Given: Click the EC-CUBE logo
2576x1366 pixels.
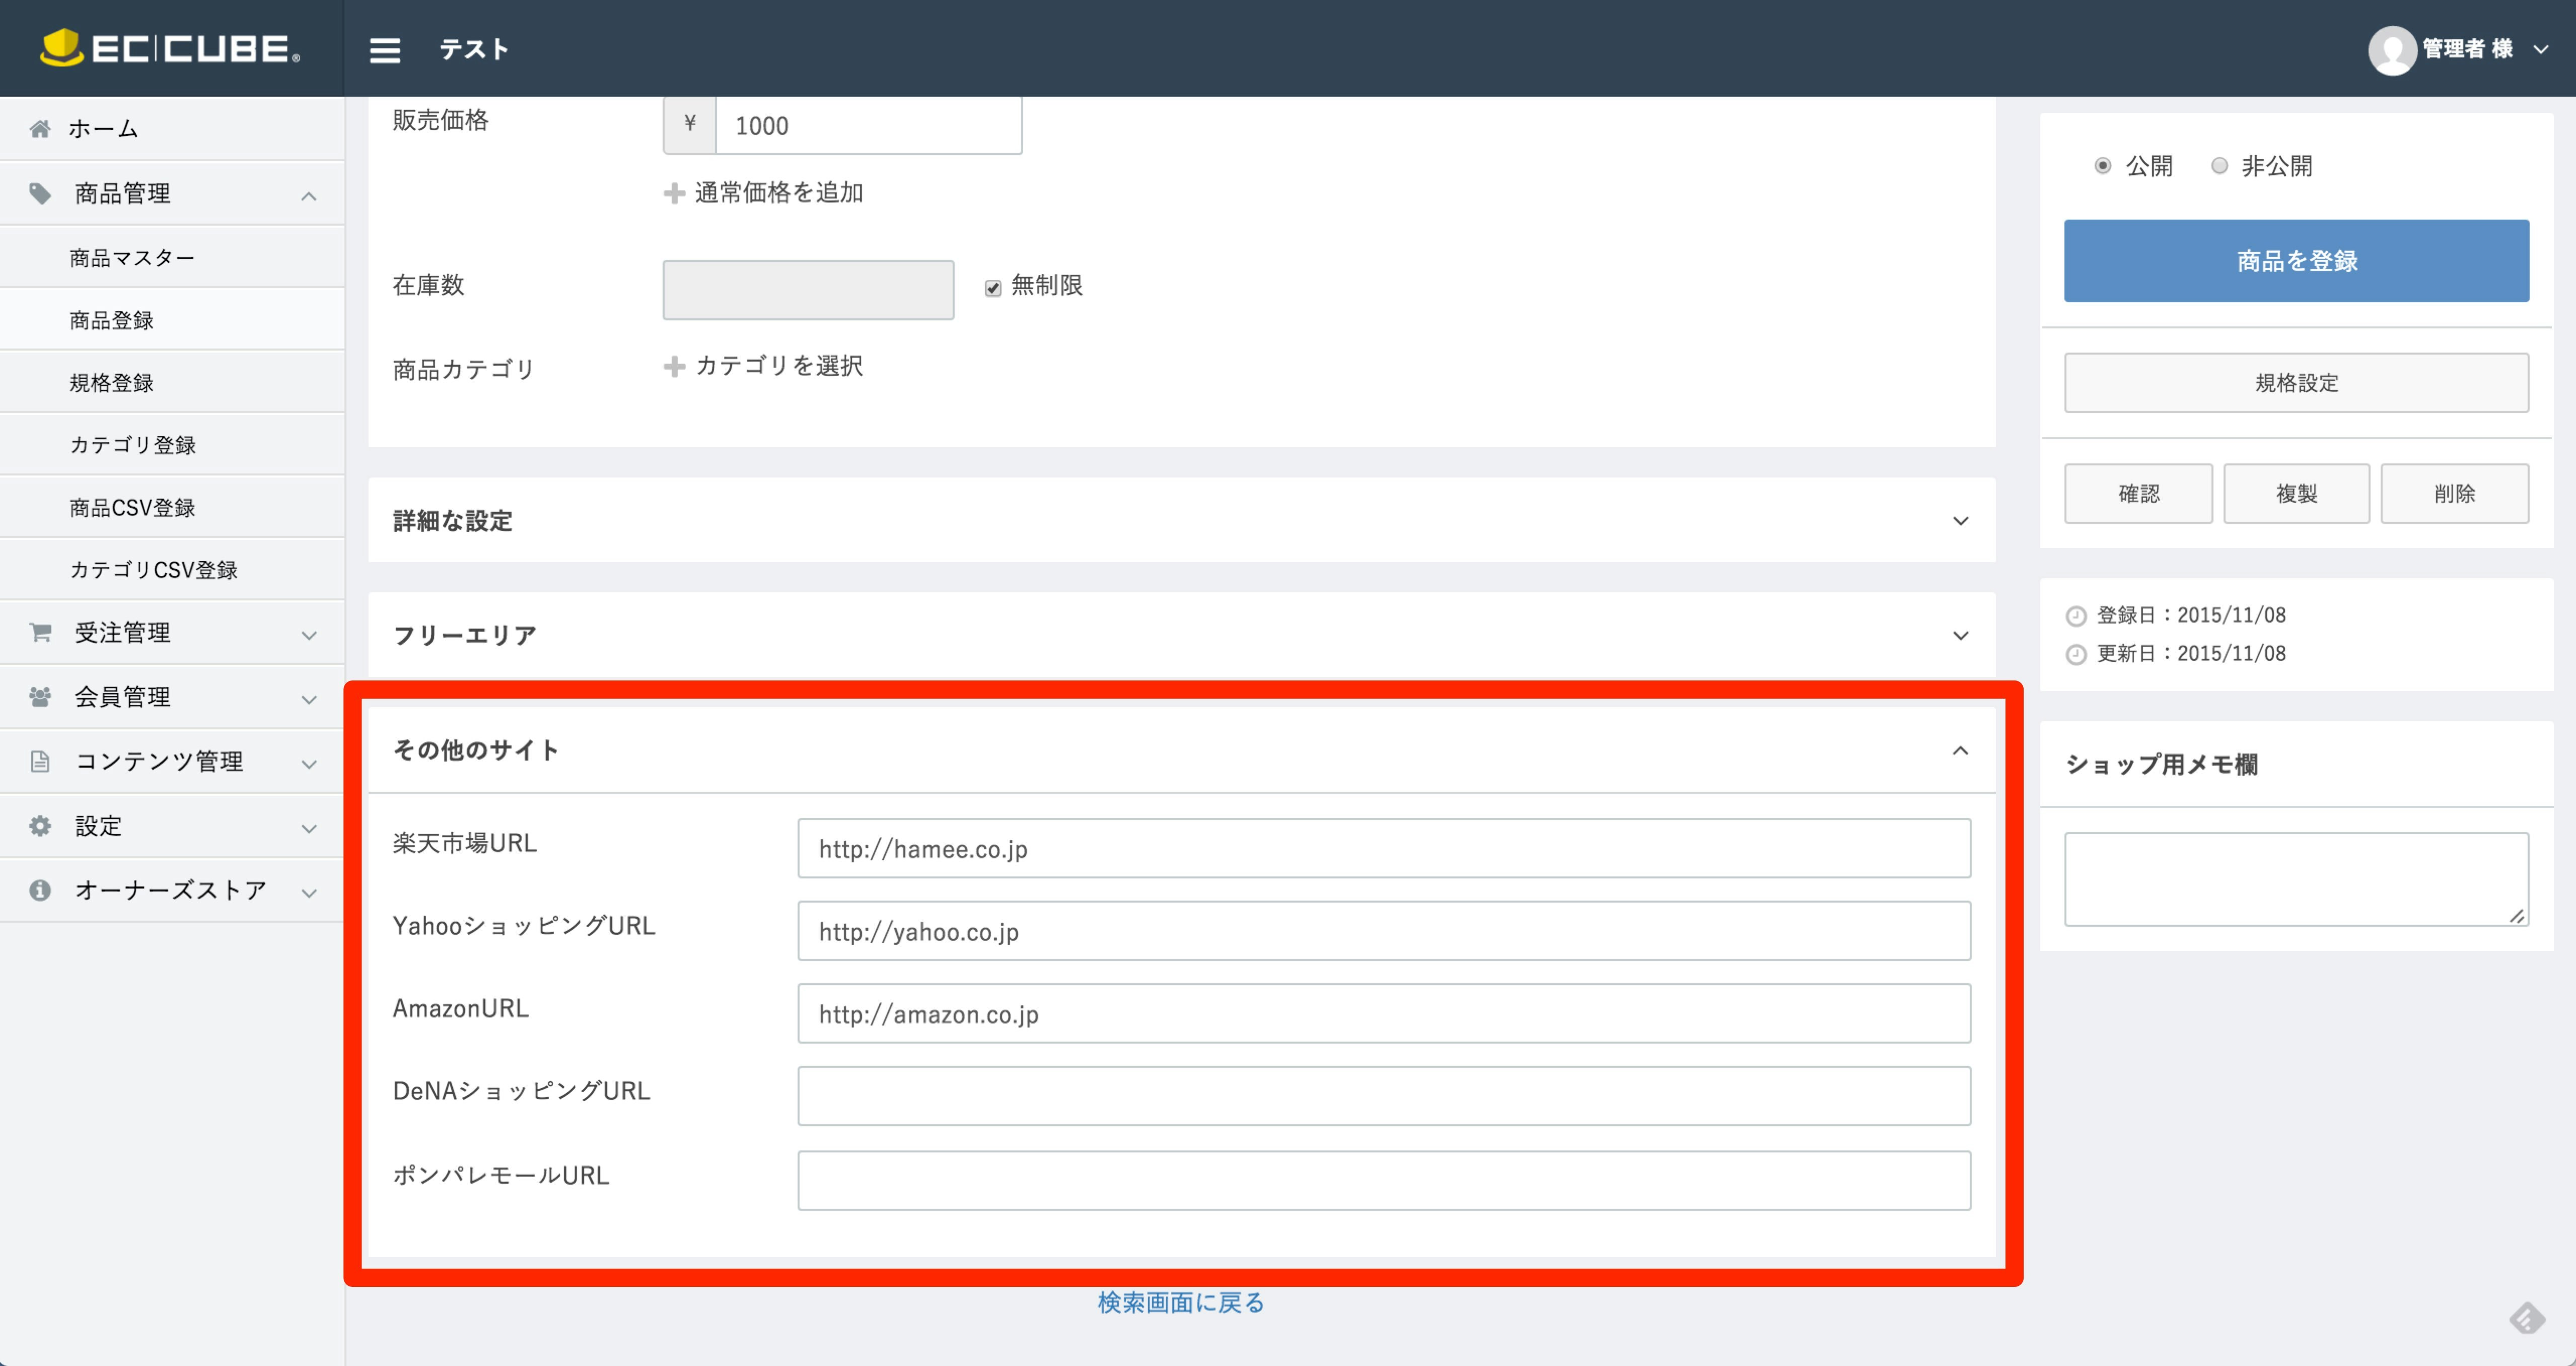Looking at the screenshot, I should [170, 48].
